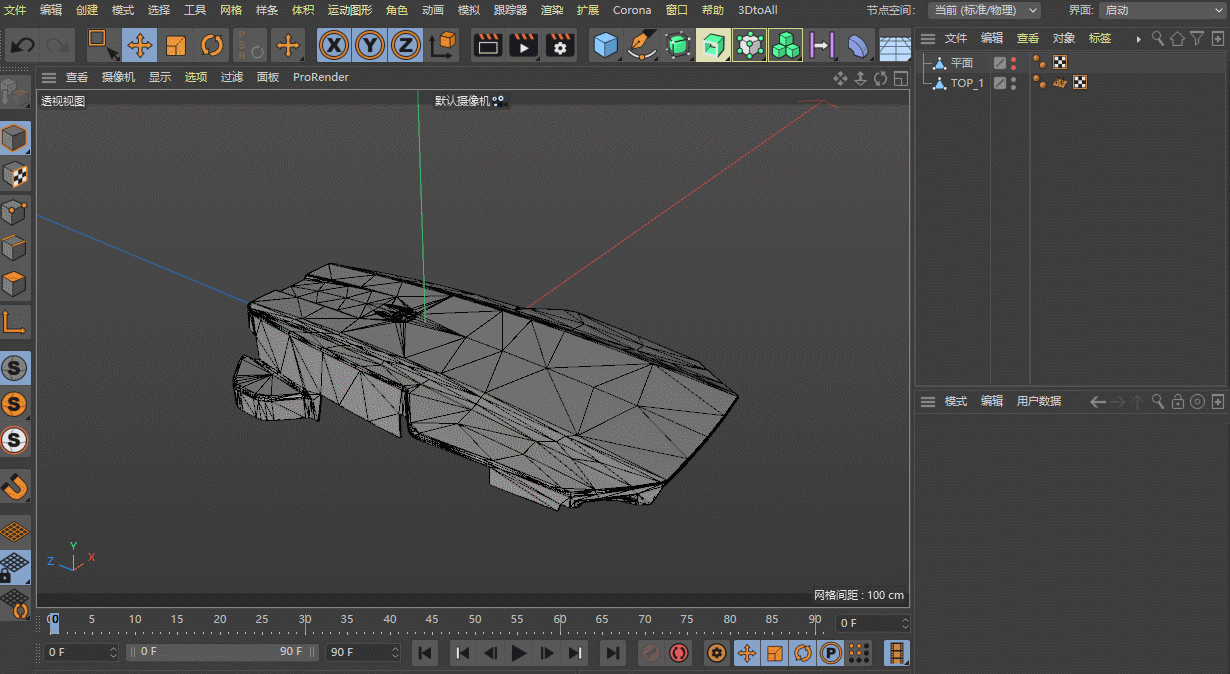Select the TOP_1 object in the object manager
This screenshot has height=674, width=1230.
point(966,83)
